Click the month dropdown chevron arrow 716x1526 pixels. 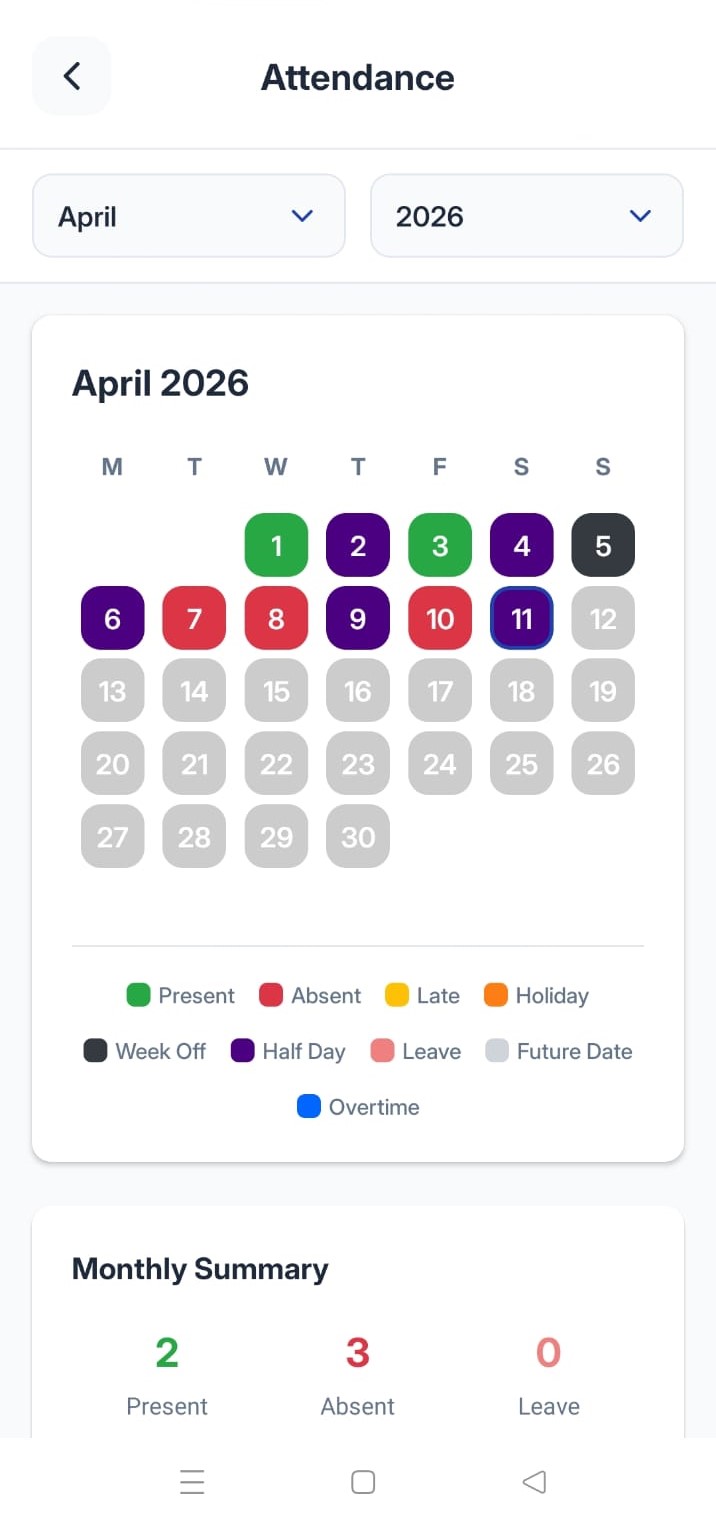302,216
